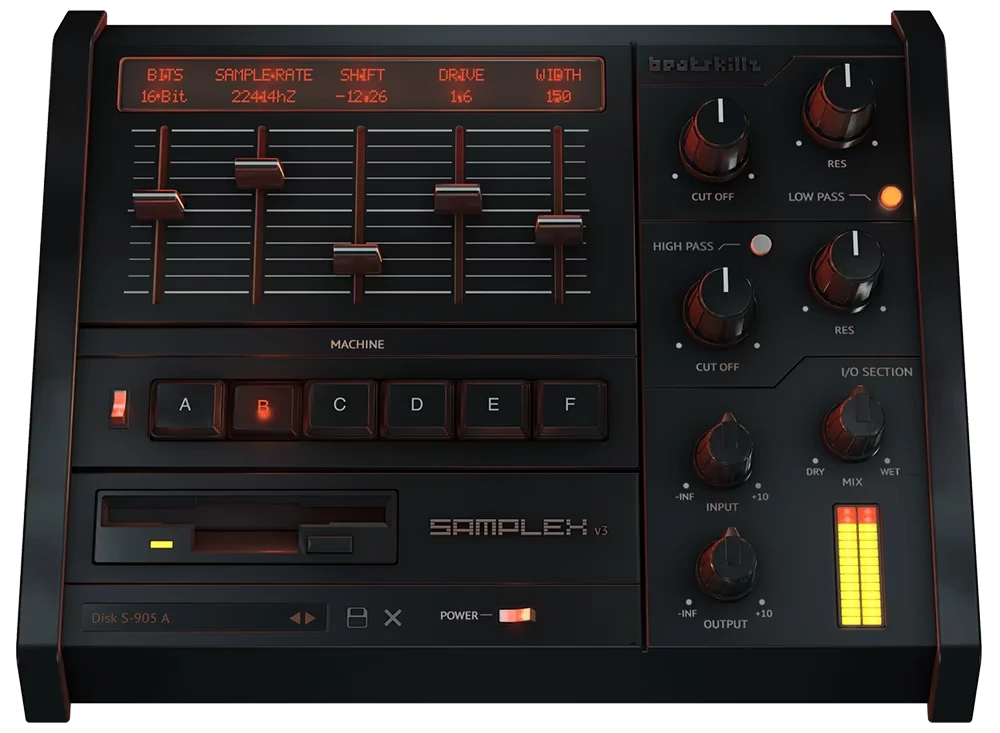
Task: Select machine A
Action: [186, 408]
